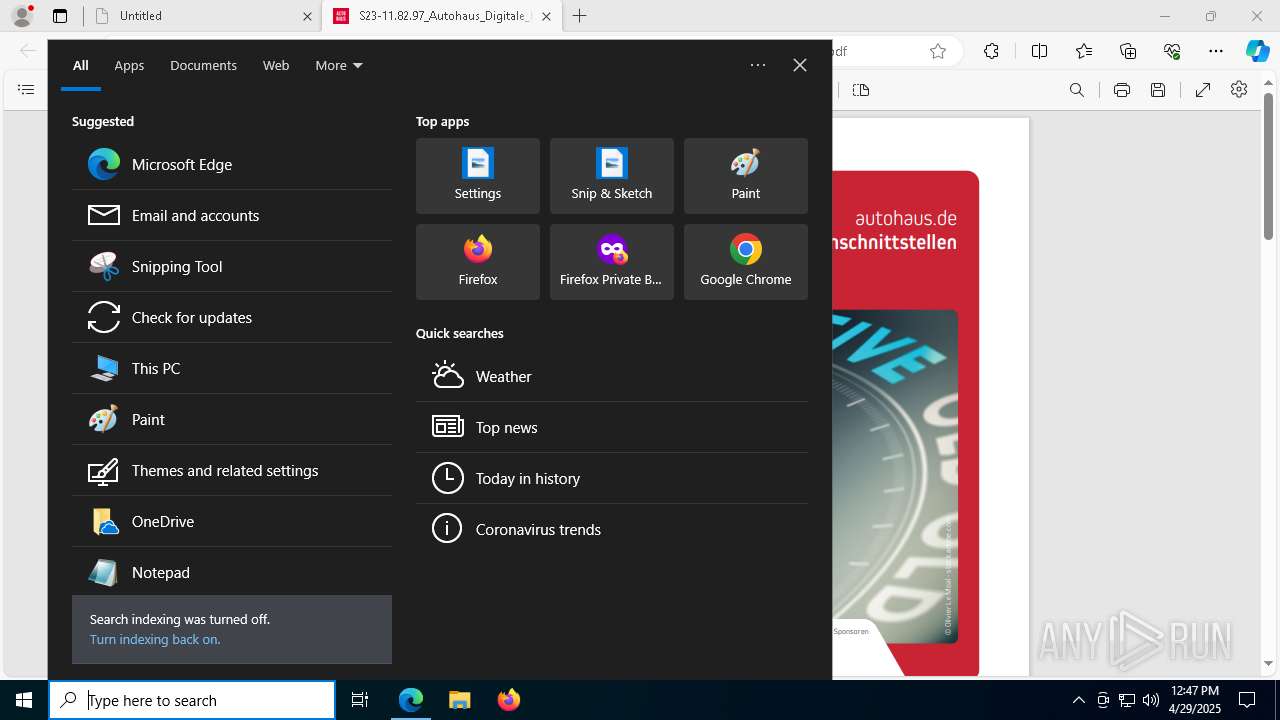Close the Untitled browser tab
The width and height of the screenshot is (1280, 720).
click(x=307, y=16)
